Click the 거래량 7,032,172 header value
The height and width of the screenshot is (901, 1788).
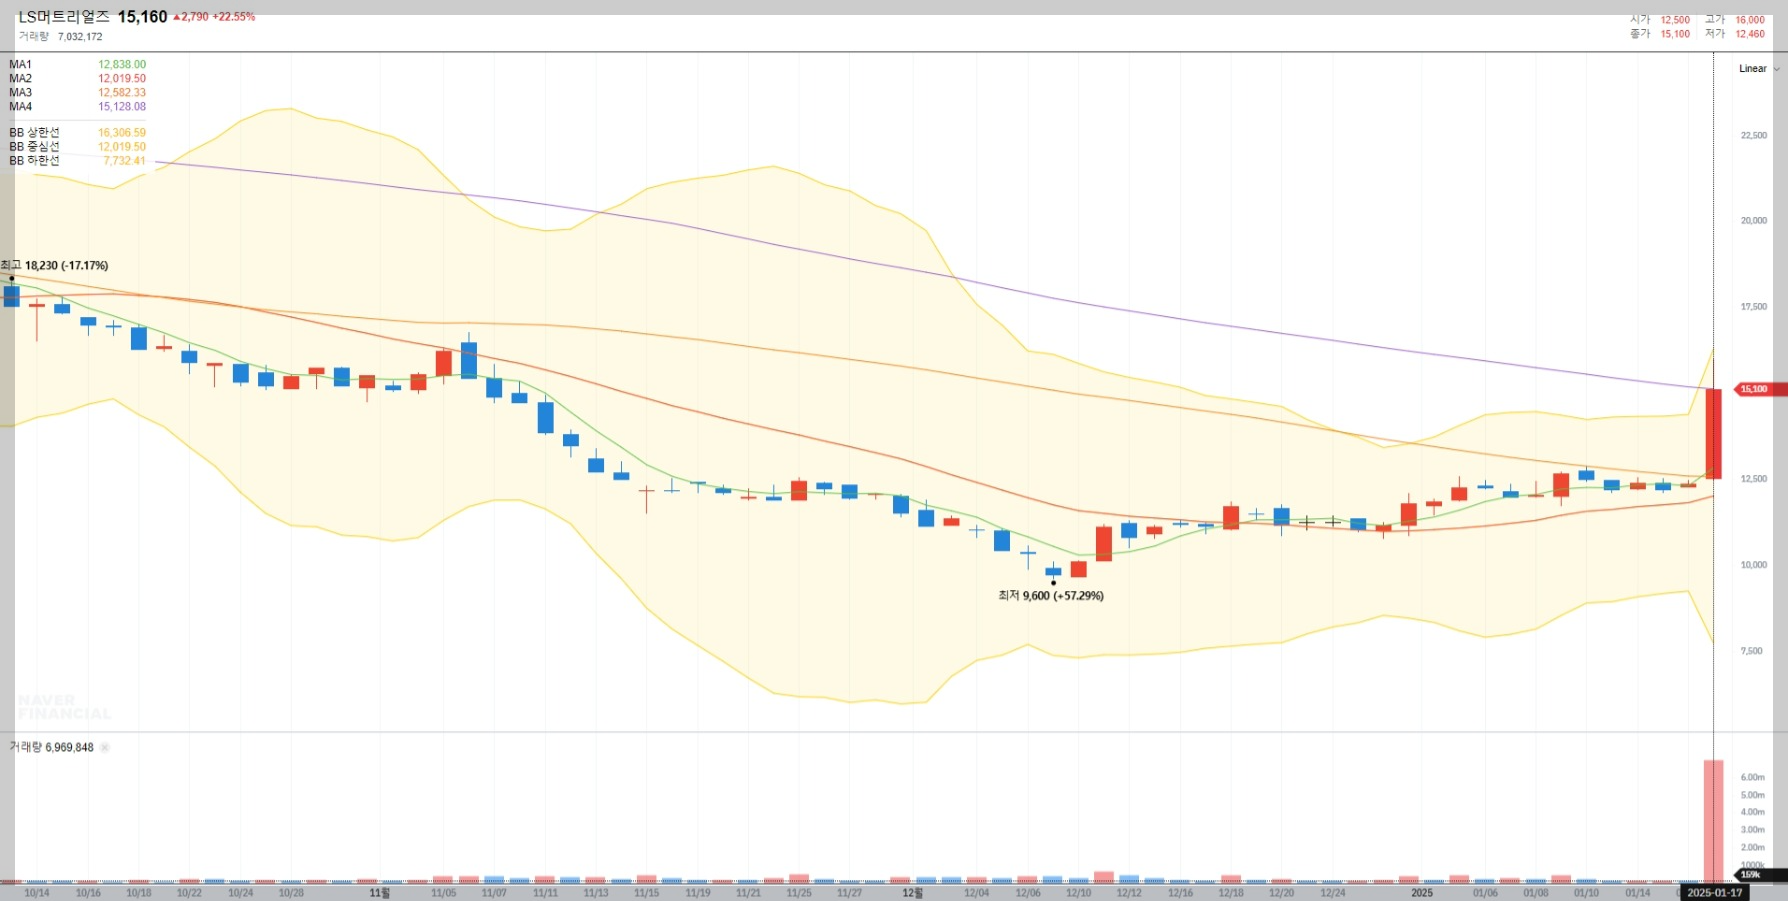pos(60,37)
